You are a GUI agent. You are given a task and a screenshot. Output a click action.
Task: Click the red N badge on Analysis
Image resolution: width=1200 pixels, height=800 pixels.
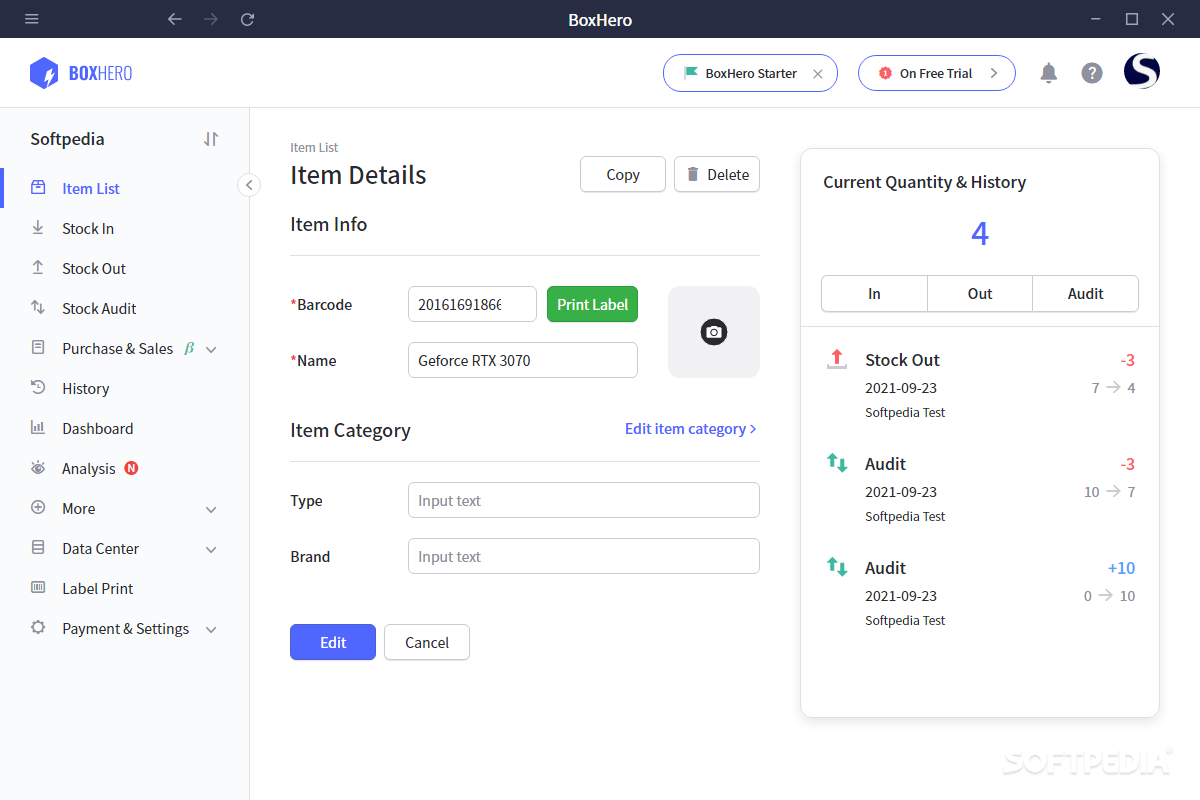click(131, 468)
